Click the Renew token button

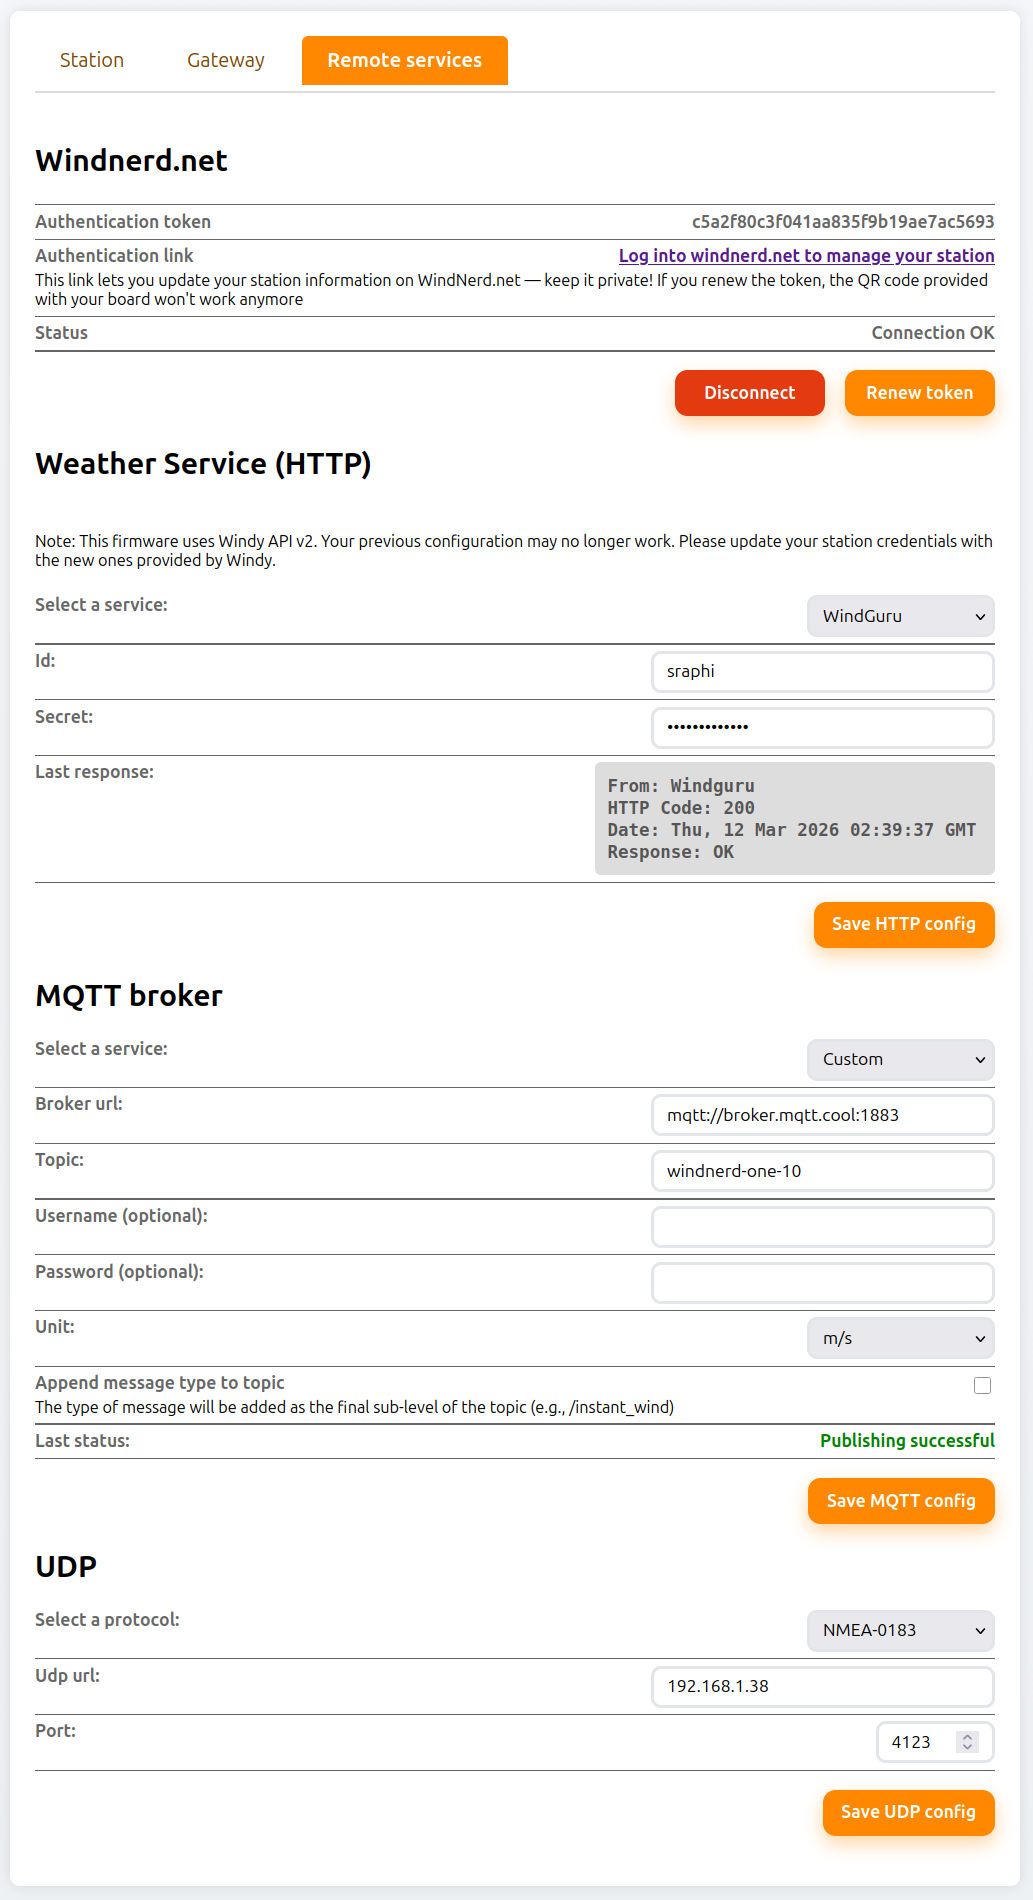pyautogui.click(x=920, y=393)
